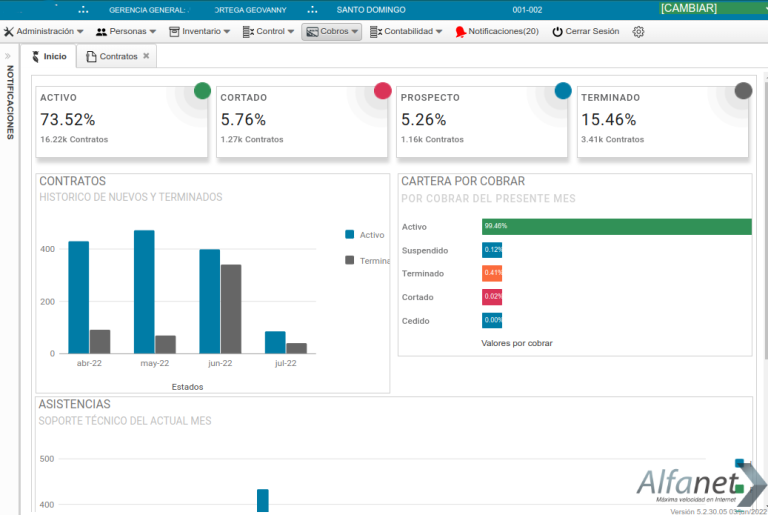Viewport: 768px width, 515px height.
Task: Click the jun-22 blue Activo bar
Action: point(209,301)
